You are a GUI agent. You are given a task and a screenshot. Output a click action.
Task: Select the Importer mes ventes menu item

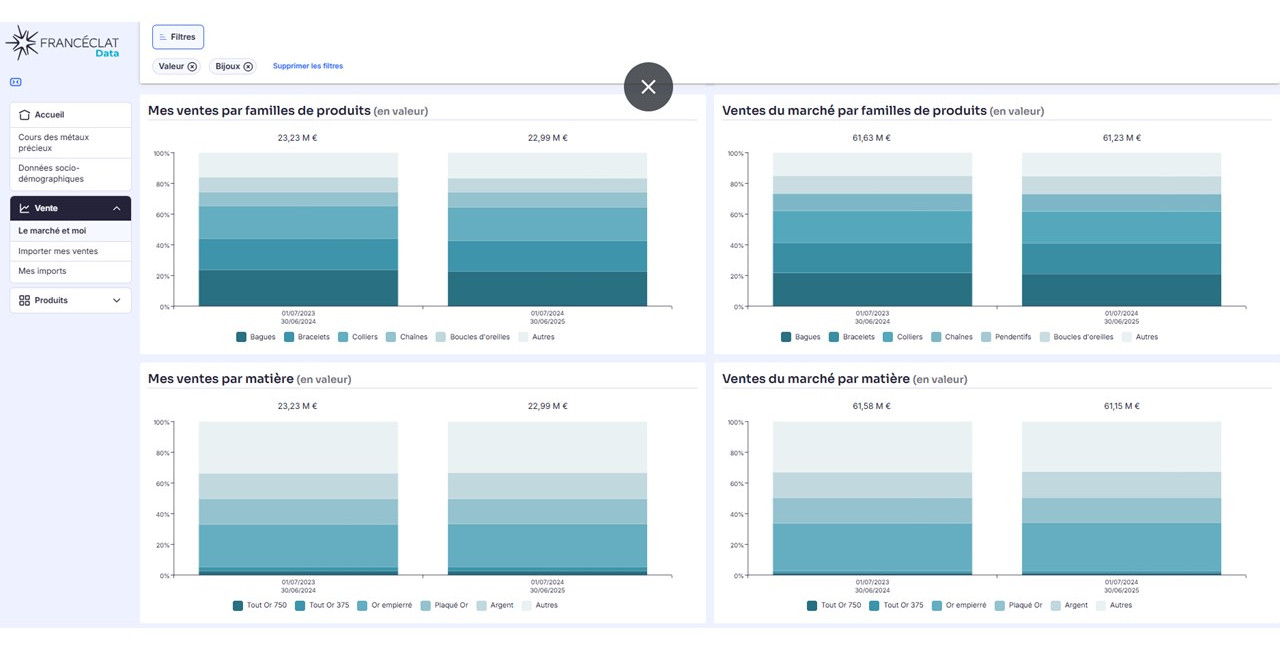click(70, 251)
